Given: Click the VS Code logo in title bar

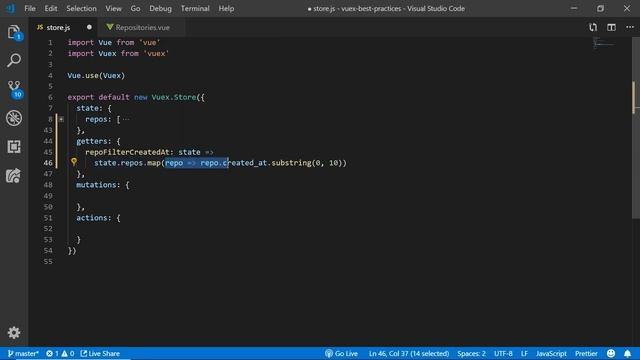Looking at the screenshot, I should tap(10, 8).
